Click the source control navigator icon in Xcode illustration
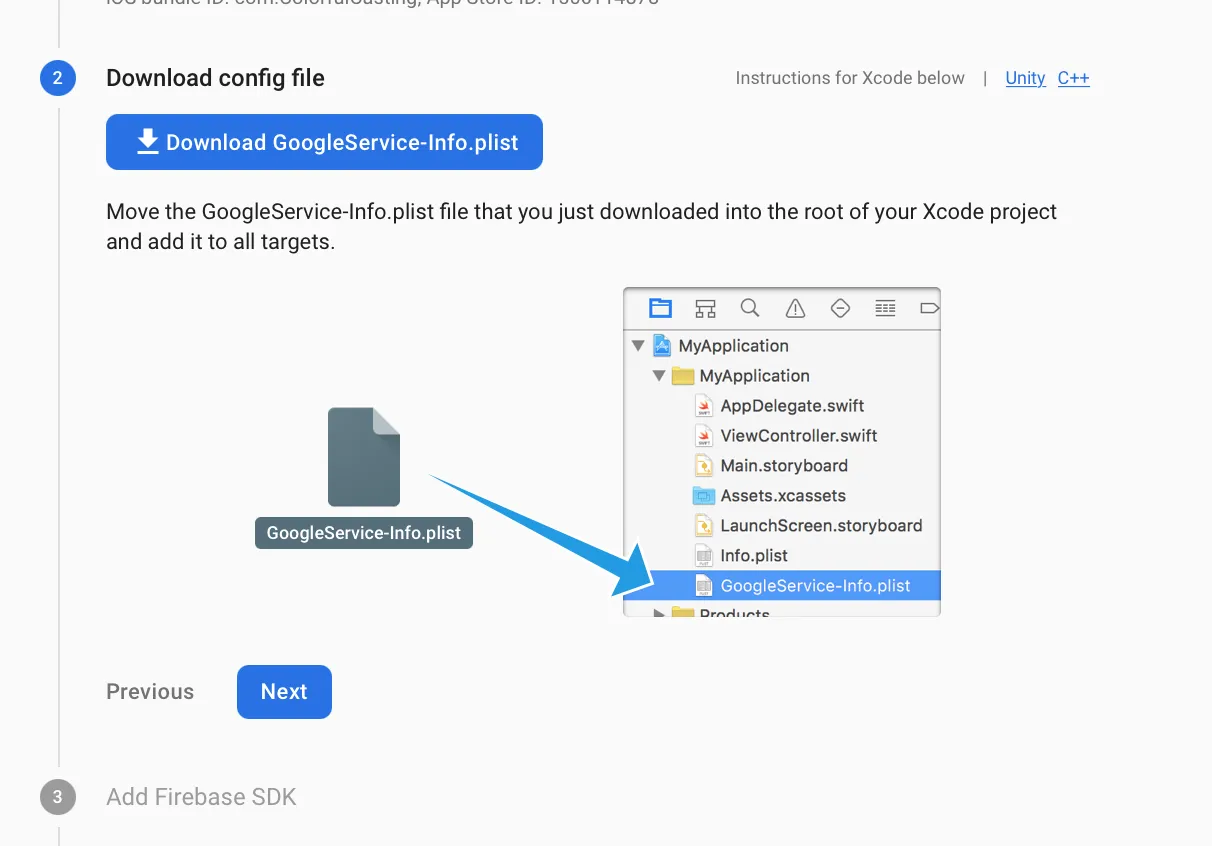The image size is (1212, 846). [705, 308]
